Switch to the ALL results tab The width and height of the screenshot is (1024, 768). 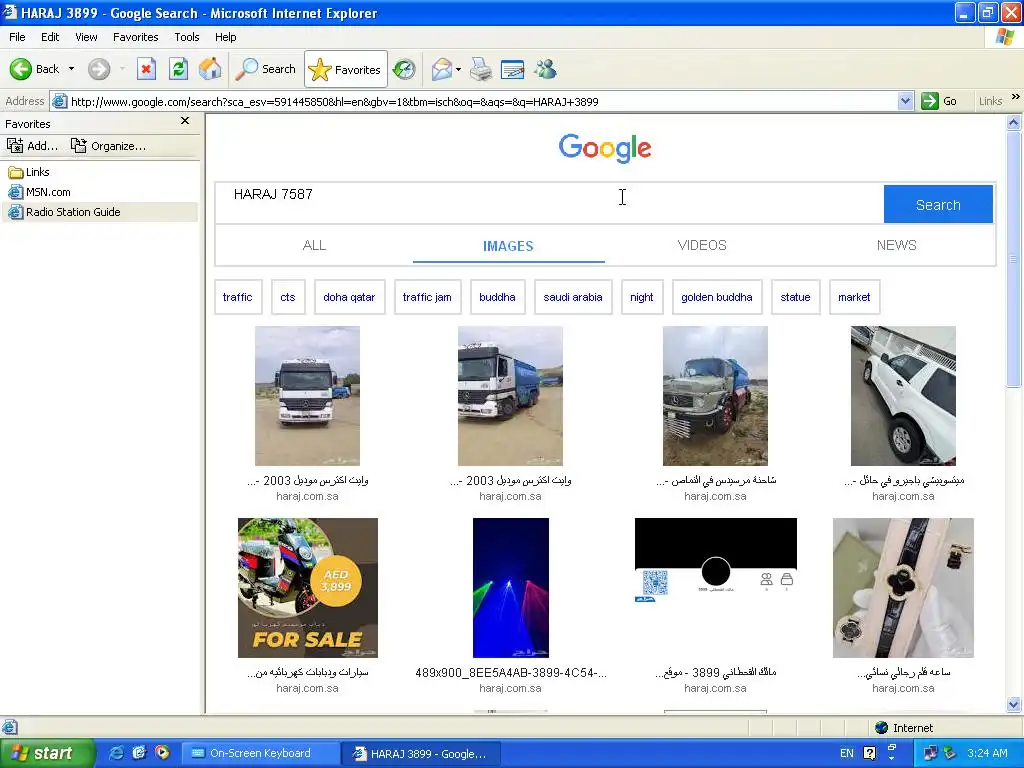[x=314, y=246]
